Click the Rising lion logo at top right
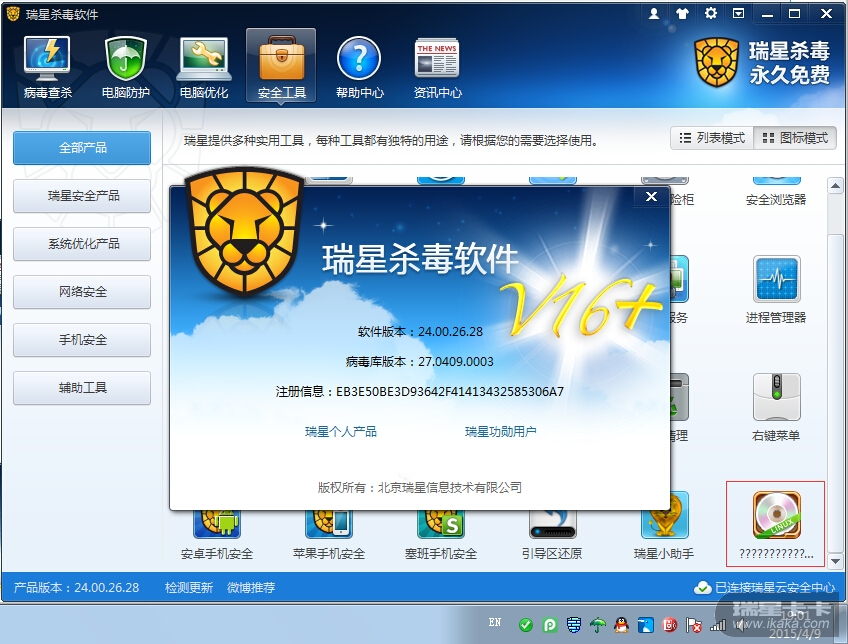848x644 pixels. (x=717, y=62)
